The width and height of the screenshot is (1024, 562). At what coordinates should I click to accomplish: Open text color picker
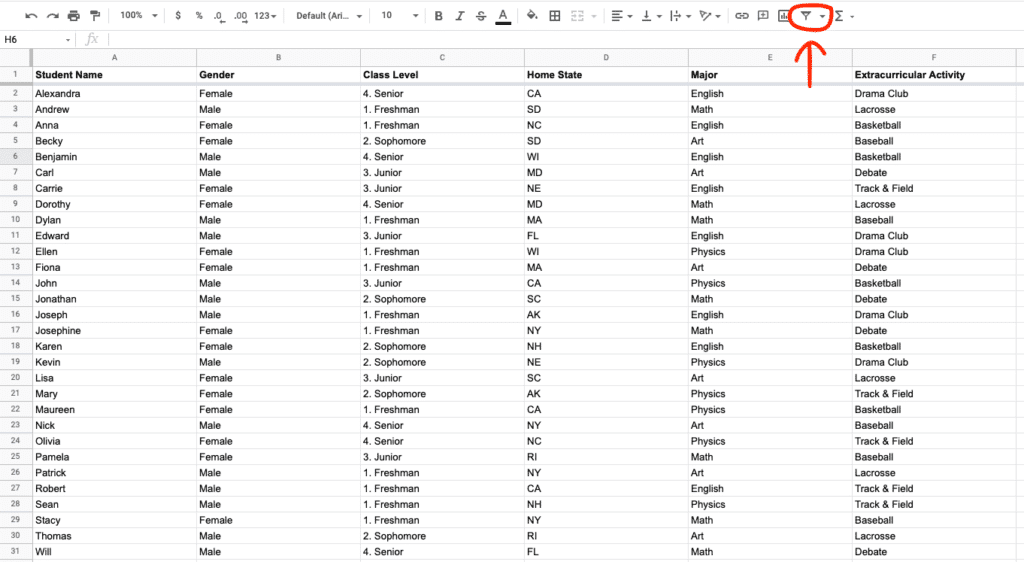point(503,16)
